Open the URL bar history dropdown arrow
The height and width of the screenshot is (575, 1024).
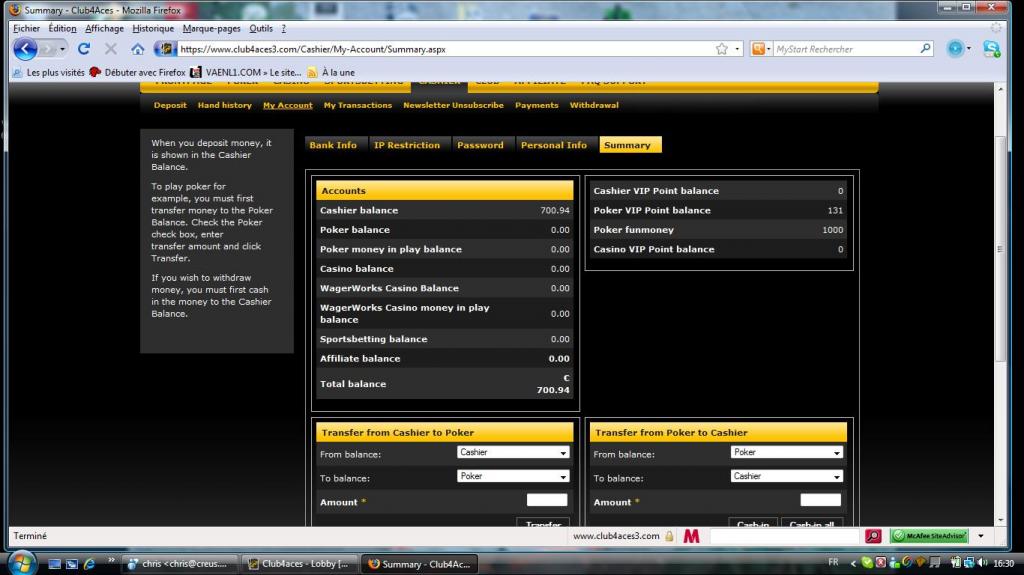[737, 49]
